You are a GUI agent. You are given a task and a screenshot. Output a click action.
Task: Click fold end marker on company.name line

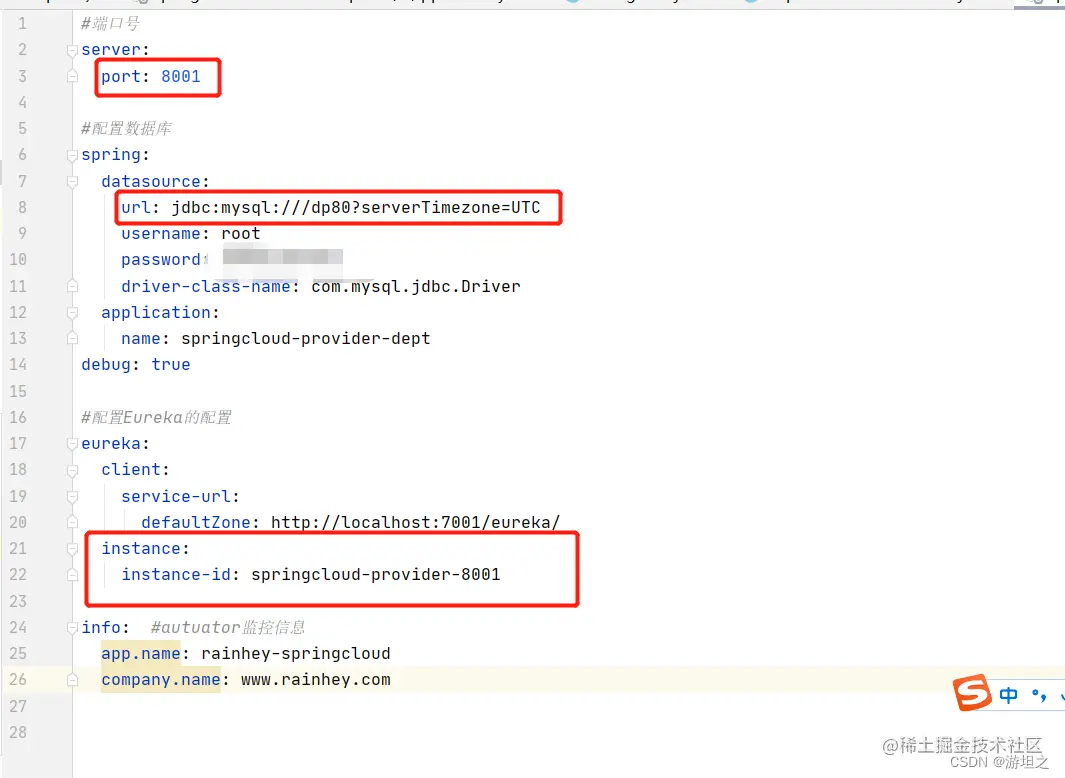73,679
